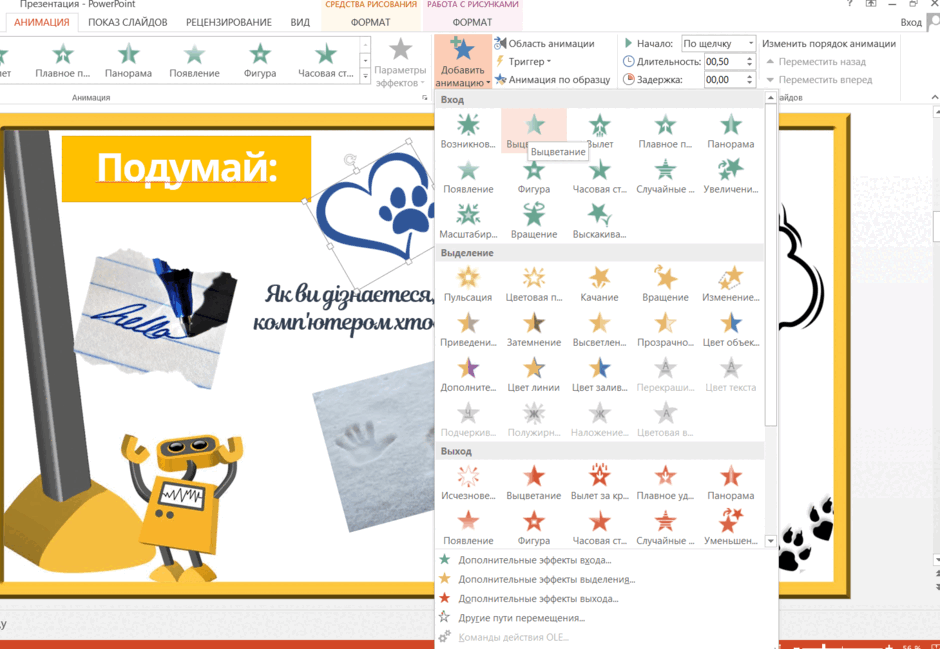
Task: Click the effects gallery scrollbar down arrow
Action: [770, 541]
